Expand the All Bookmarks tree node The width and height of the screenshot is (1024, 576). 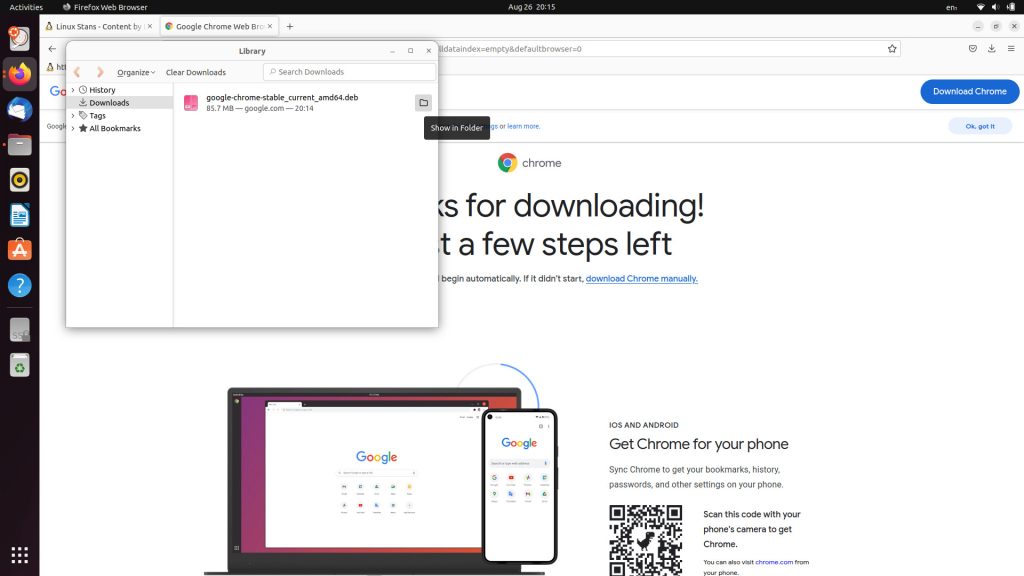tap(73, 129)
